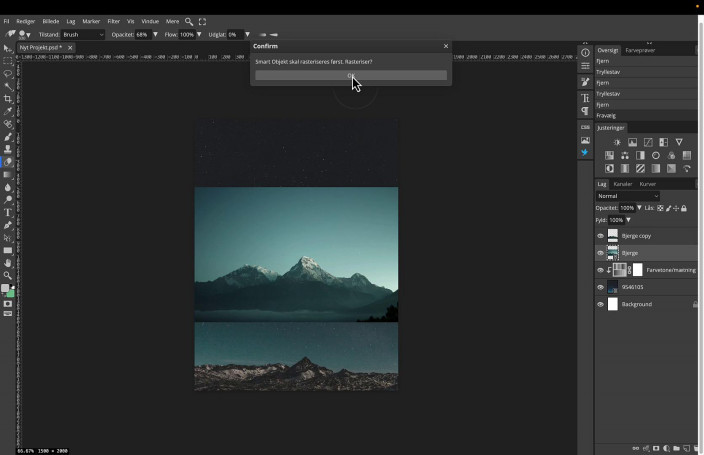The height and width of the screenshot is (455, 704).
Task: Select the Type tool
Action: pos(8,212)
